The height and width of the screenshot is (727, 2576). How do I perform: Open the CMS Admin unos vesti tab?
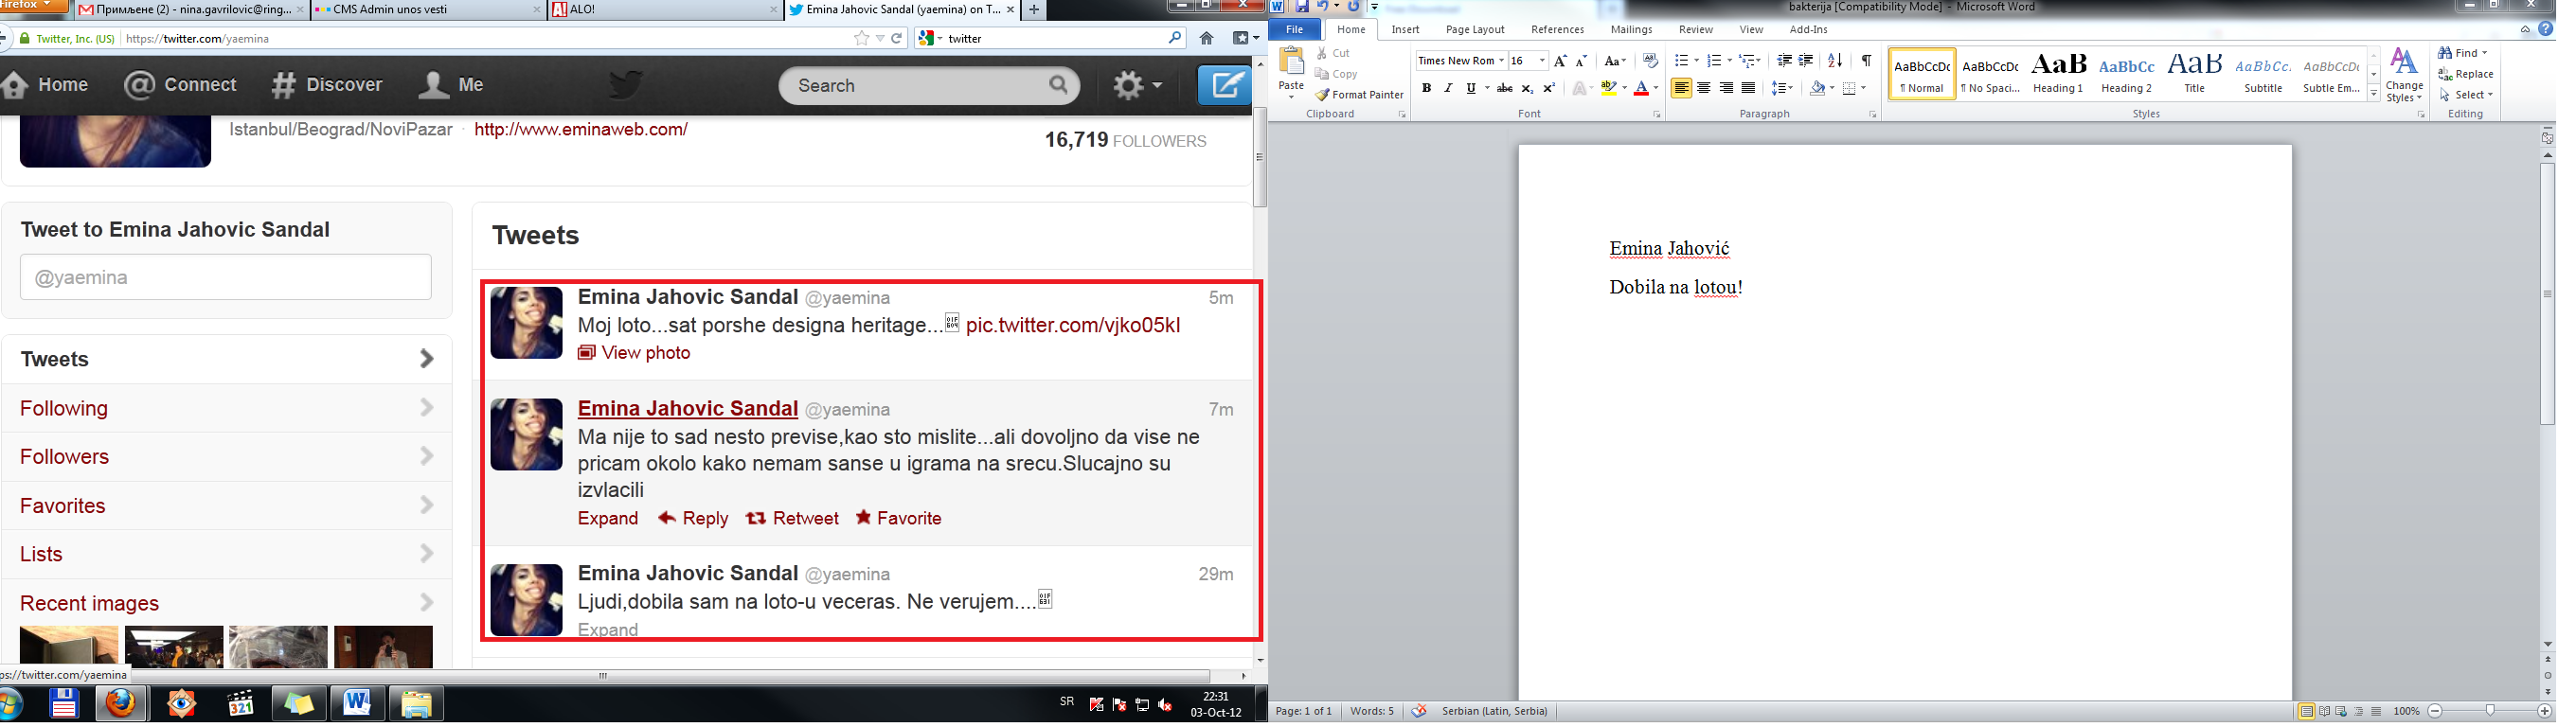427,10
